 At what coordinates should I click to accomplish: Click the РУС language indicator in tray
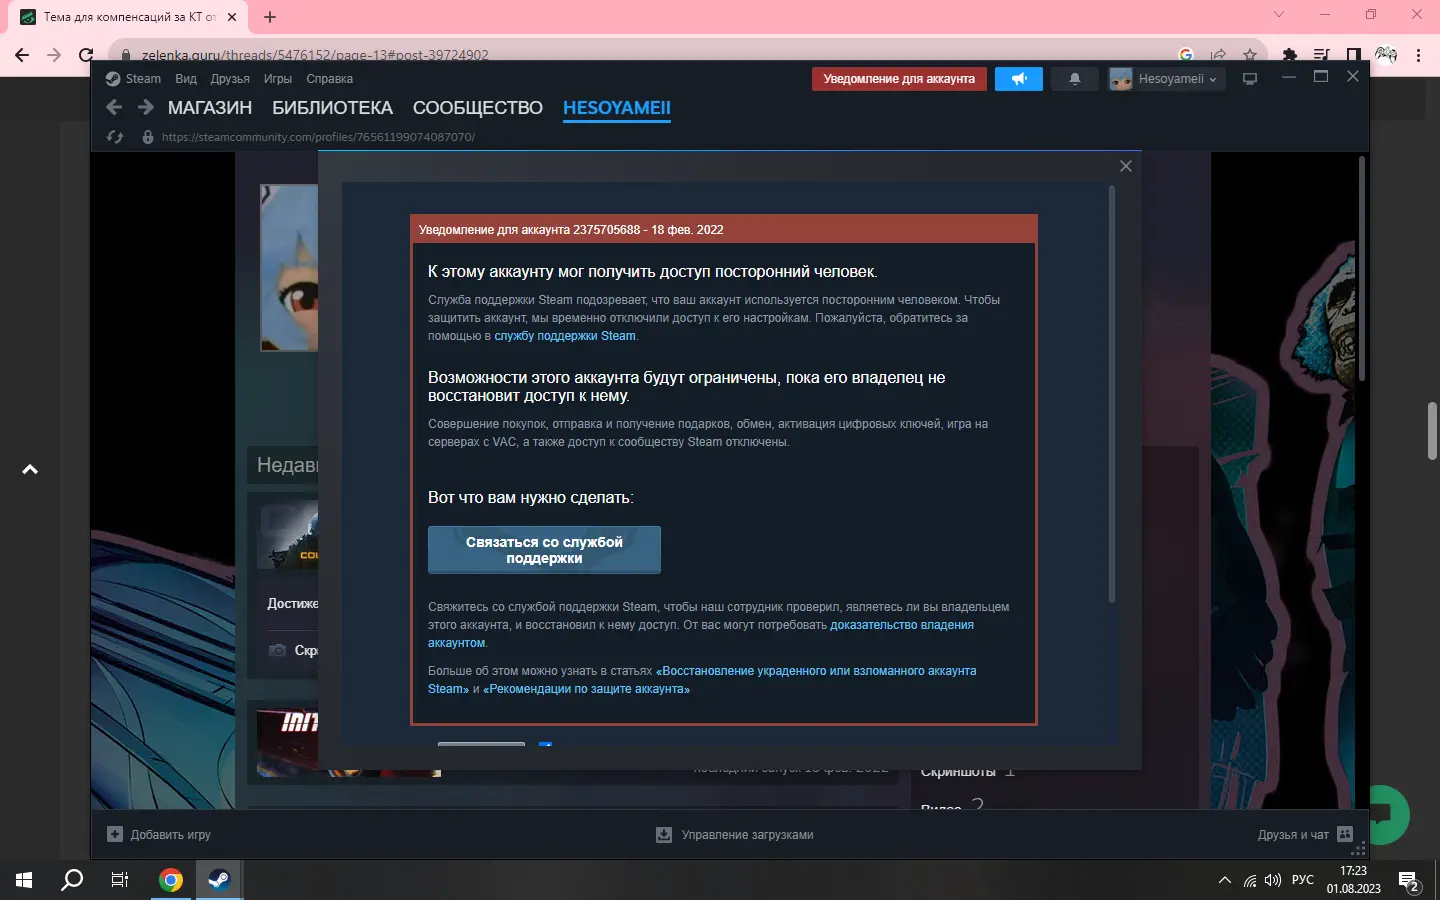point(1303,880)
